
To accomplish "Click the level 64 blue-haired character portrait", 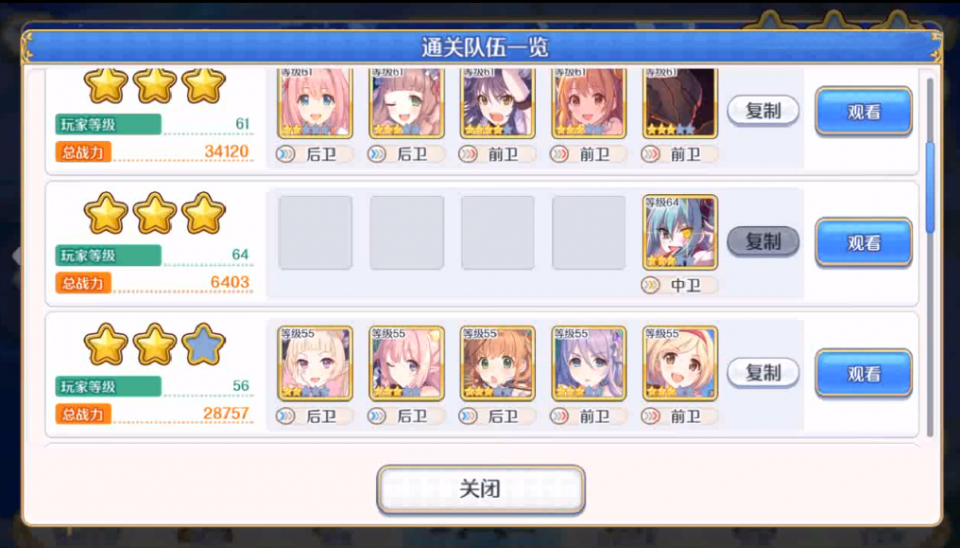I will click(x=680, y=233).
